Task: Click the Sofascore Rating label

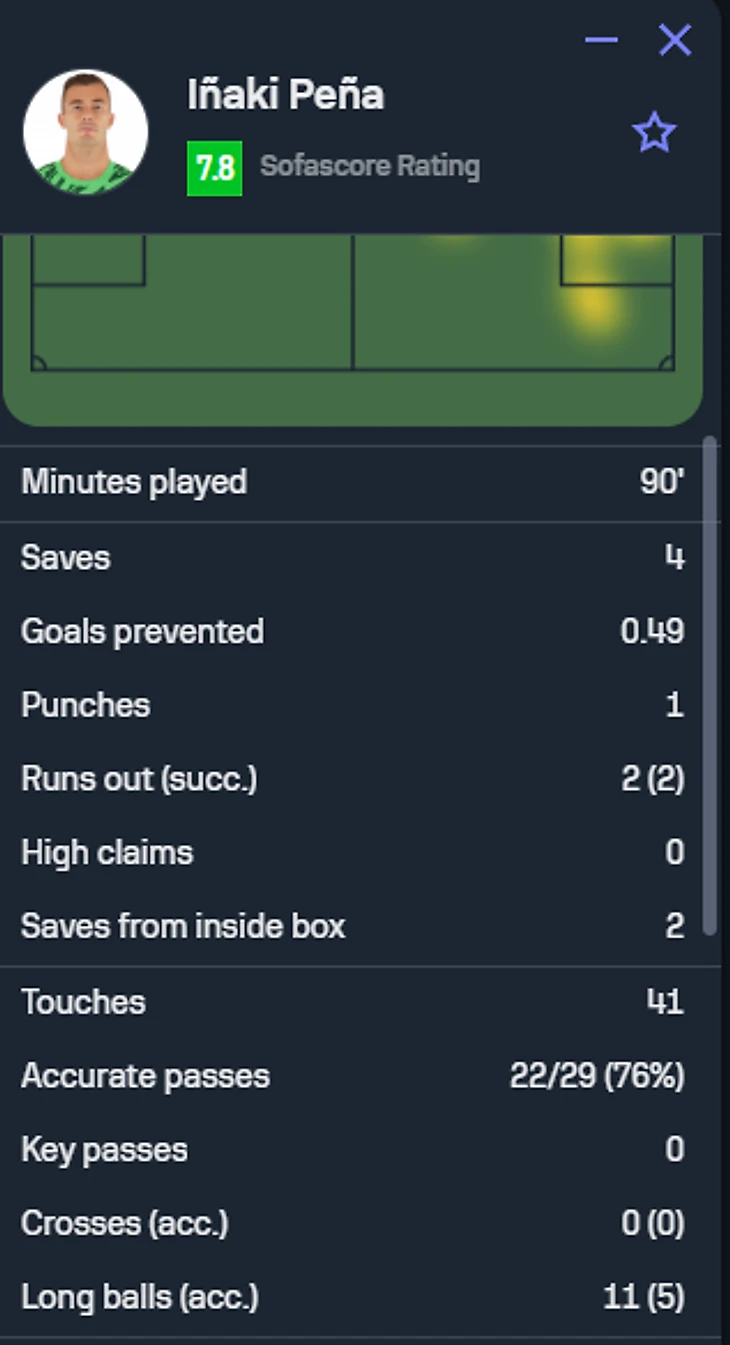Action: (370, 166)
